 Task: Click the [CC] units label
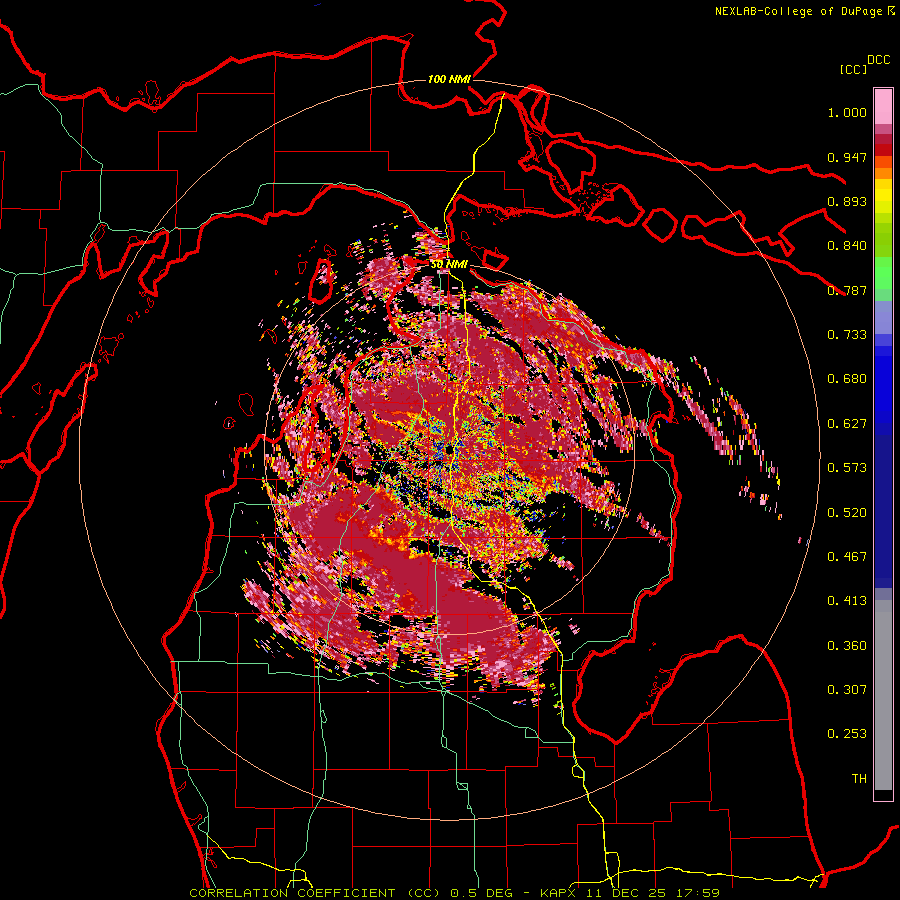[x=854, y=69]
